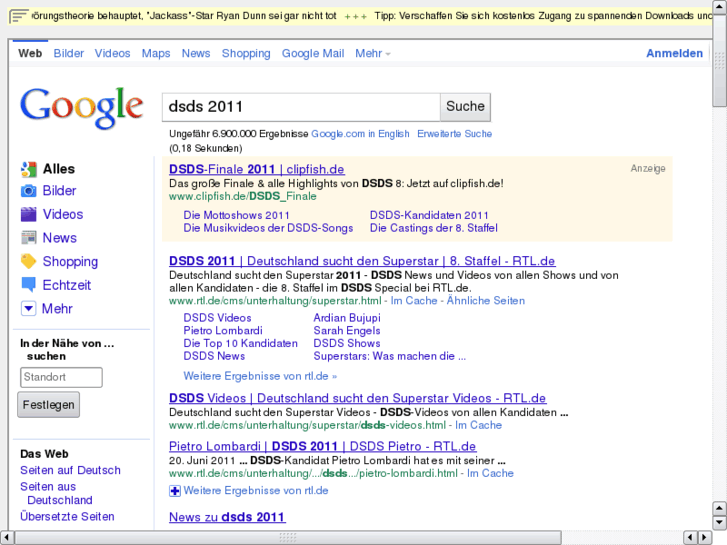Open DSDS News sitelink
727x545 pixels.
pos(214,356)
